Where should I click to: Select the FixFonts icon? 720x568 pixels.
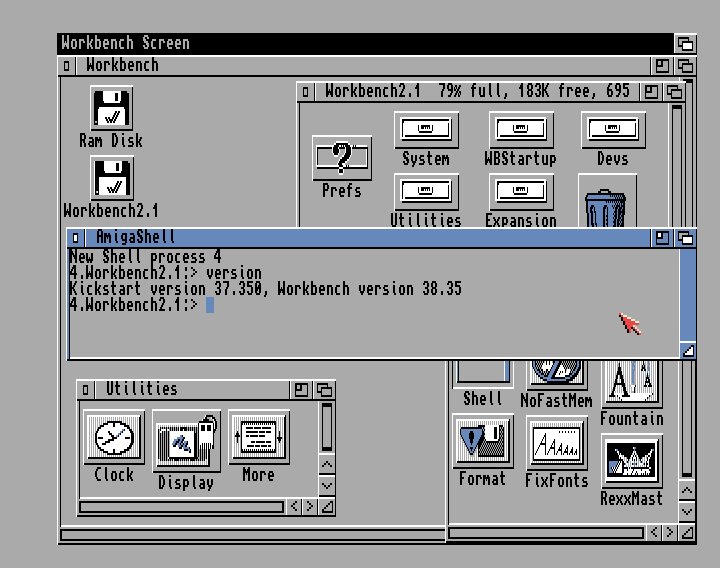pyautogui.click(x=557, y=443)
